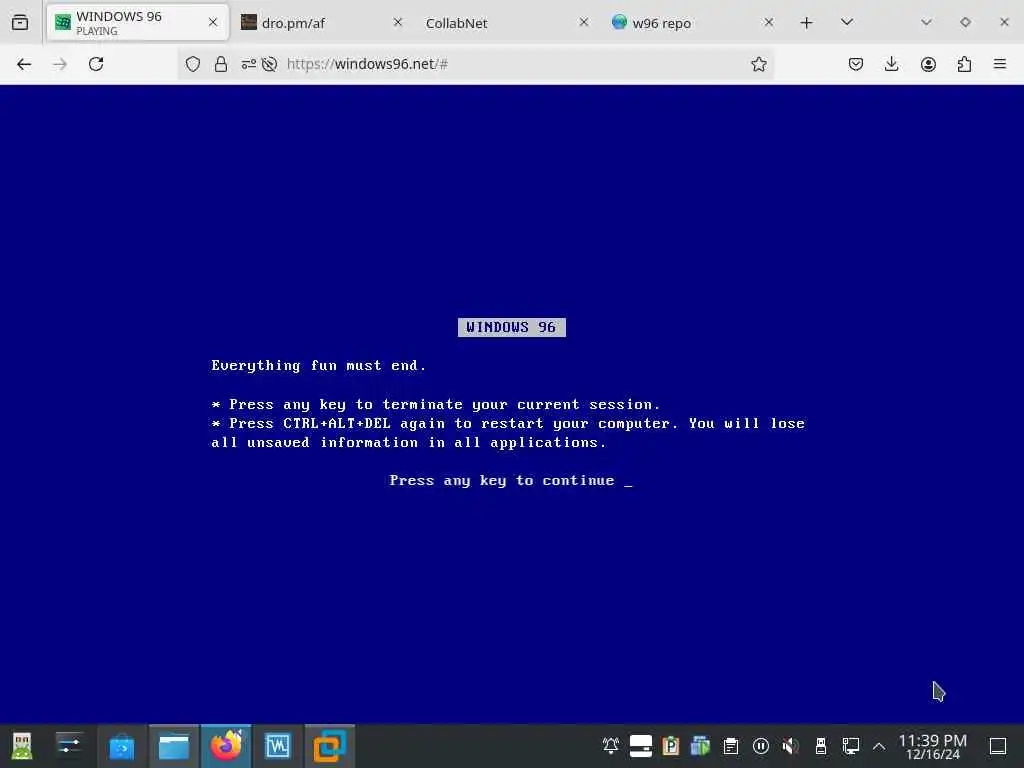Click the media pause tray icon
Screen dimensions: 1024x768
click(761, 745)
